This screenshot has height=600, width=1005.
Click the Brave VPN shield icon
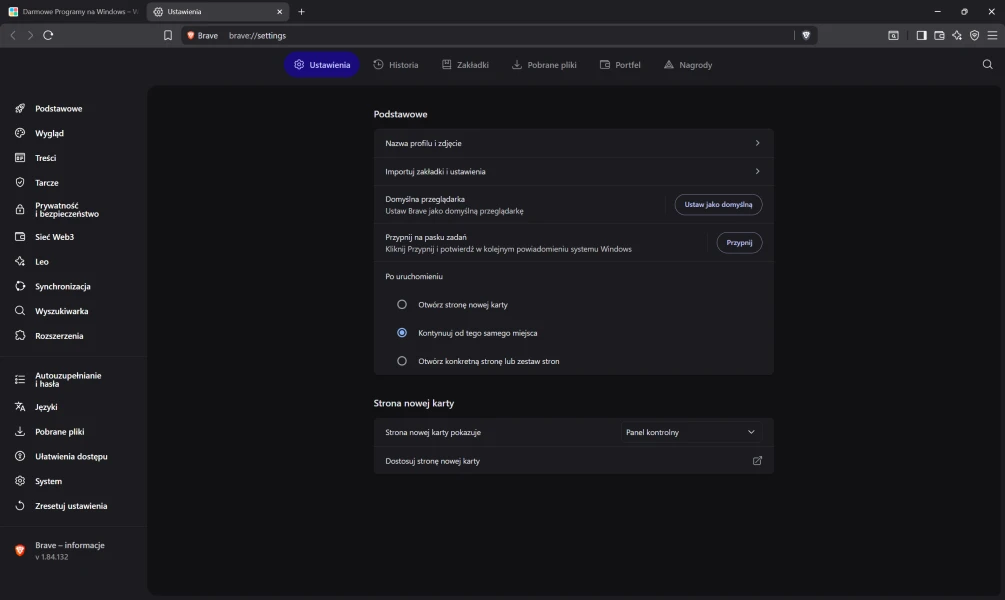974,35
